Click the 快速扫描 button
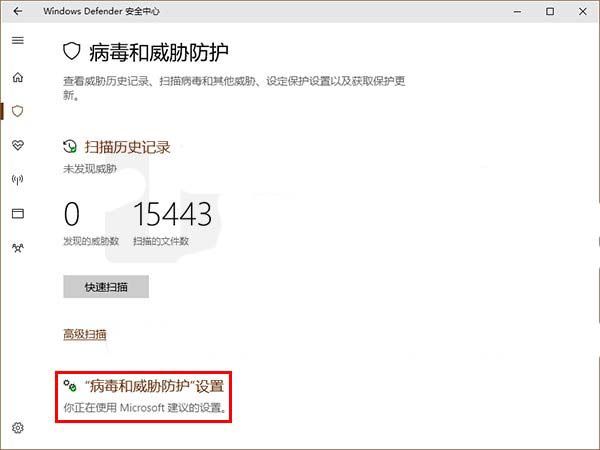The width and height of the screenshot is (600, 450). 106,287
